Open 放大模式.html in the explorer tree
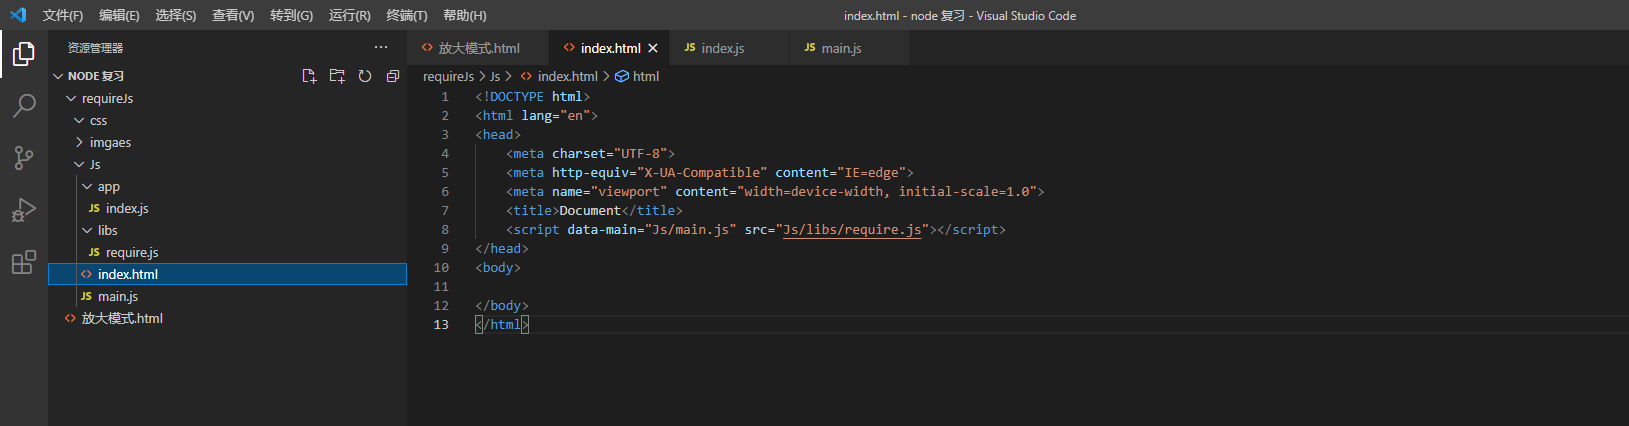Image resolution: width=1629 pixels, height=426 pixels. [x=227, y=318]
